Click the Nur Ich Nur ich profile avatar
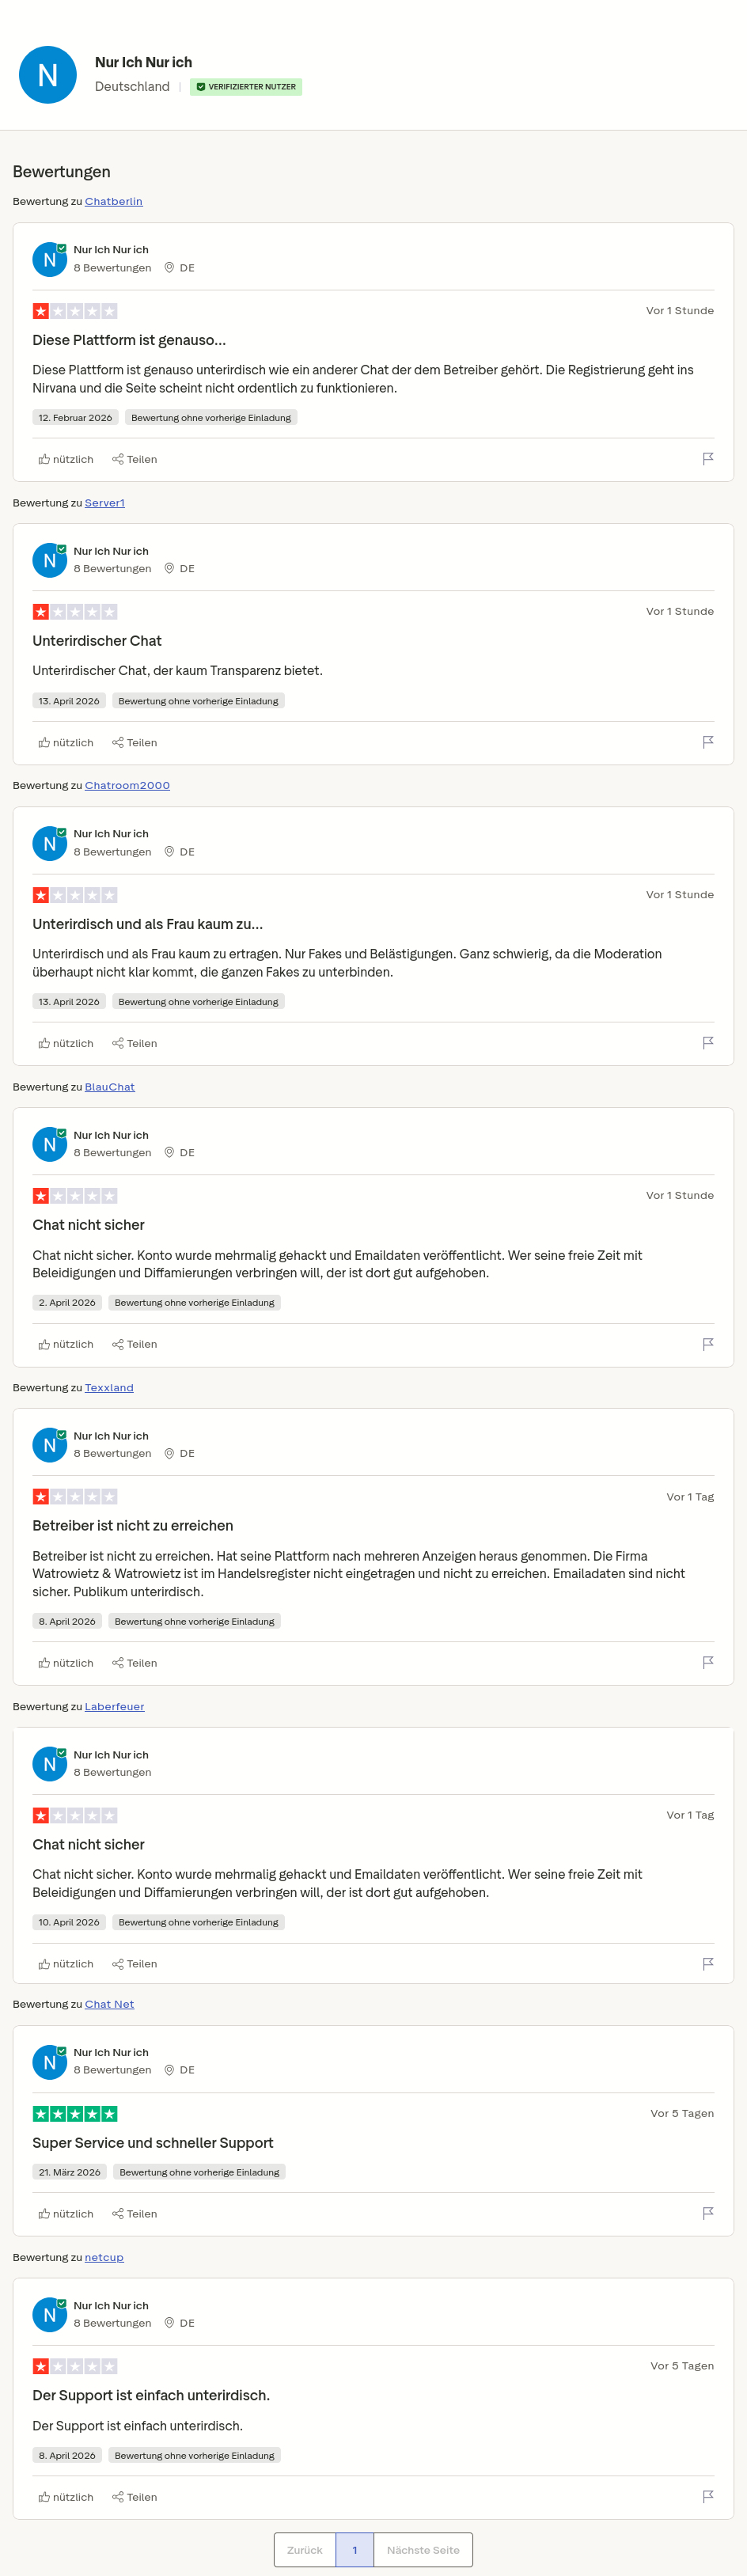The width and height of the screenshot is (747, 2576). [x=48, y=74]
